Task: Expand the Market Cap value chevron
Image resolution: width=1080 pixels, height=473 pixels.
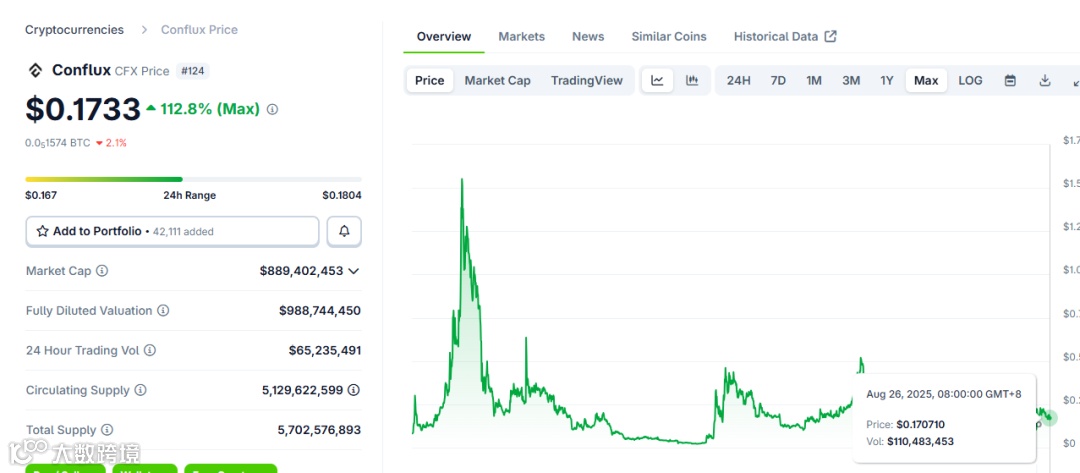Action: pos(353,271)
